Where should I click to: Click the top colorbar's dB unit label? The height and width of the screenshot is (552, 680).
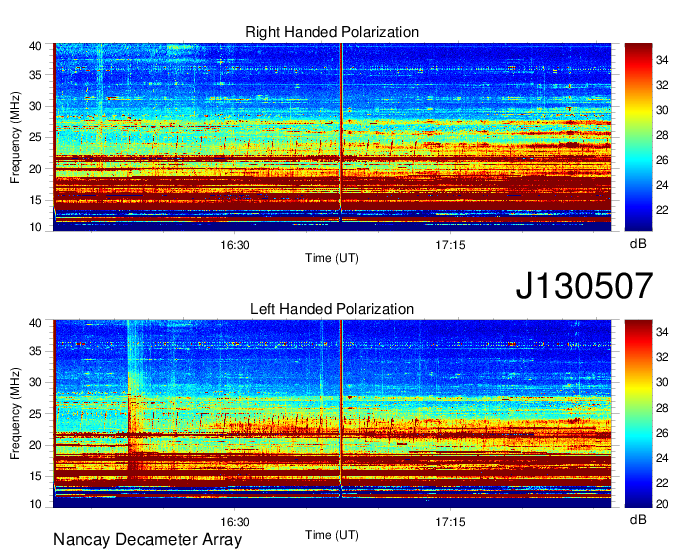(x=638, y=244)
